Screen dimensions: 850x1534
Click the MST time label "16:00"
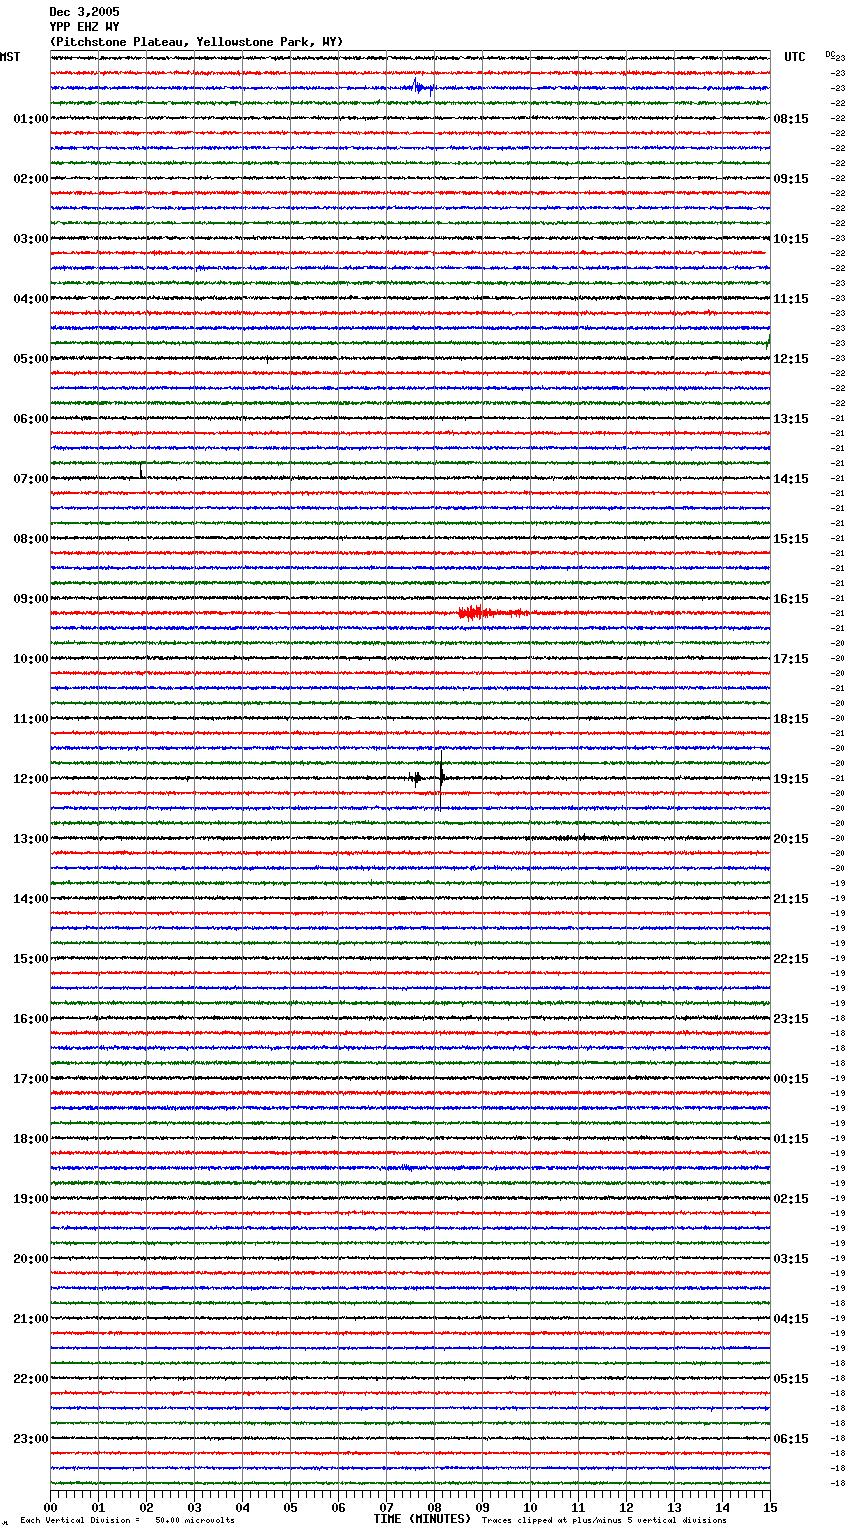[31, 1019]
